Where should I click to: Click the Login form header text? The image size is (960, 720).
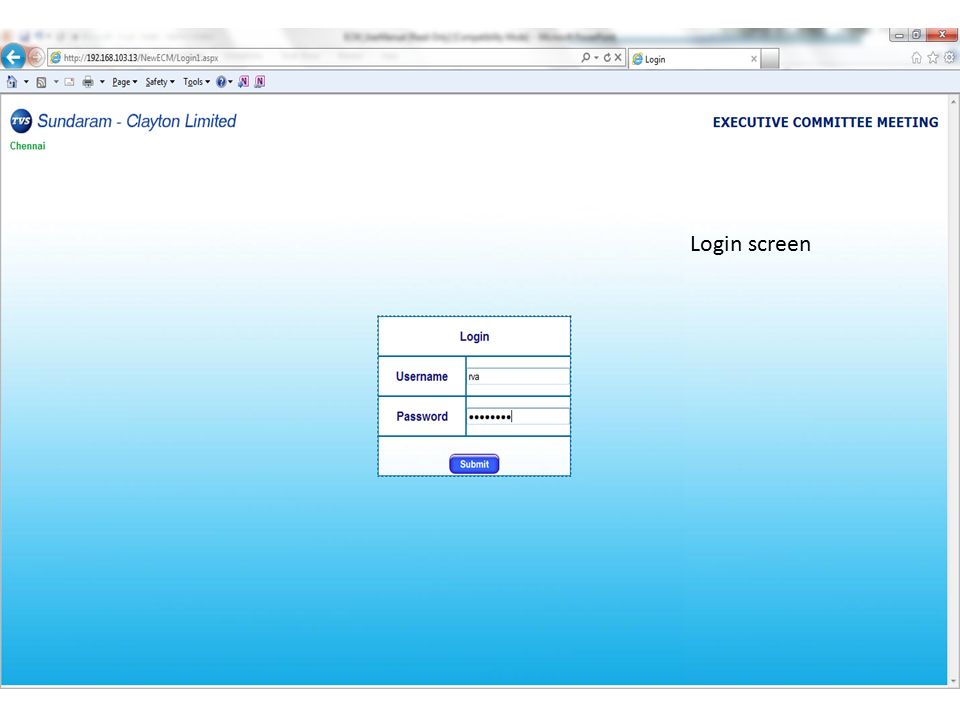pos(474,337)
